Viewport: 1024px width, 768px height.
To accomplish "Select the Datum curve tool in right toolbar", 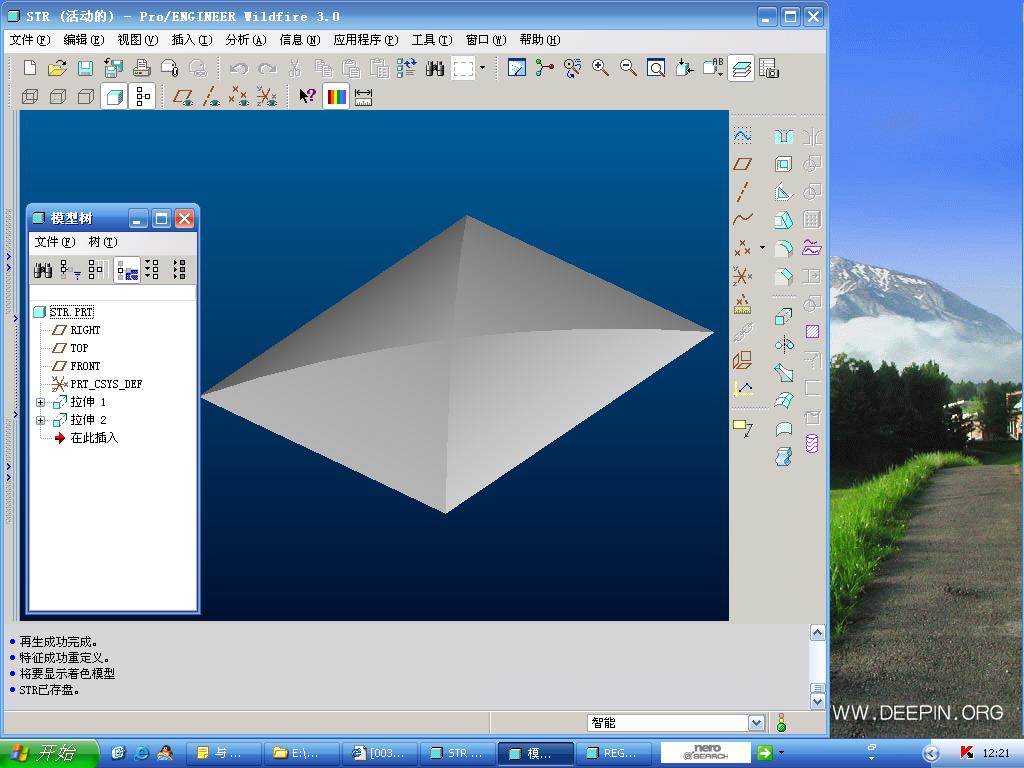I will coord(743,219).
